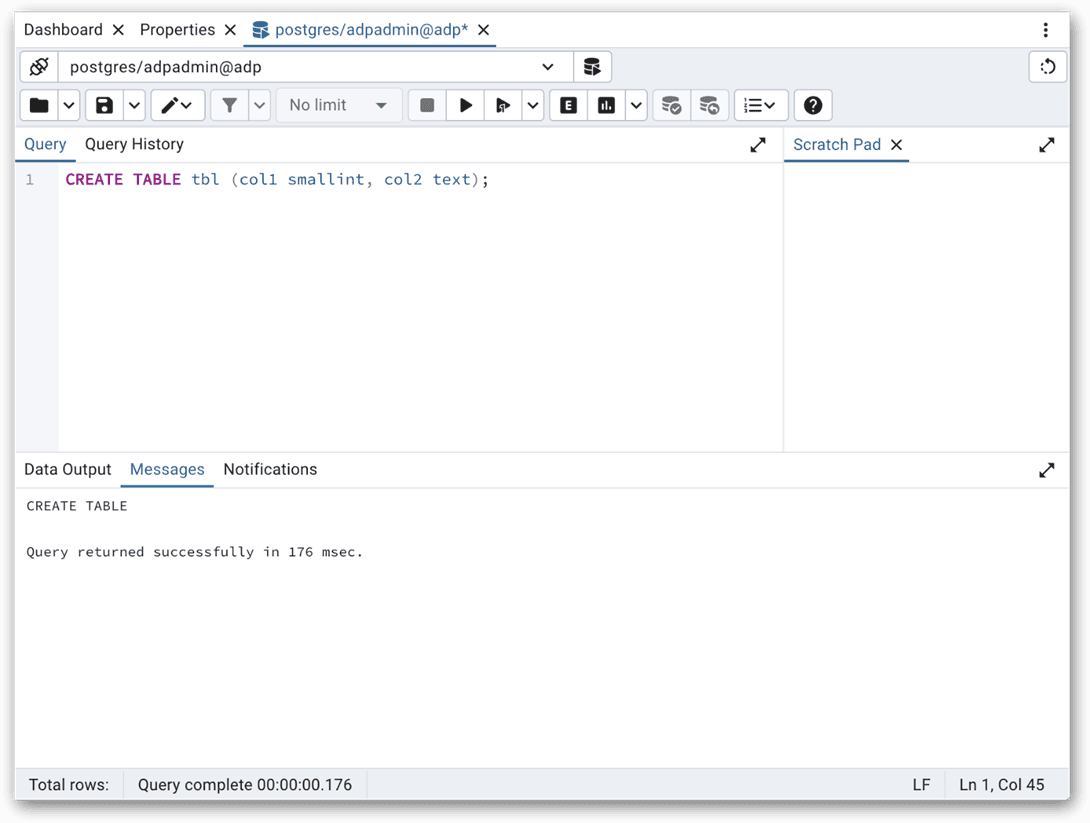Open the No limit rows dropdown

(x=338, y=105)
